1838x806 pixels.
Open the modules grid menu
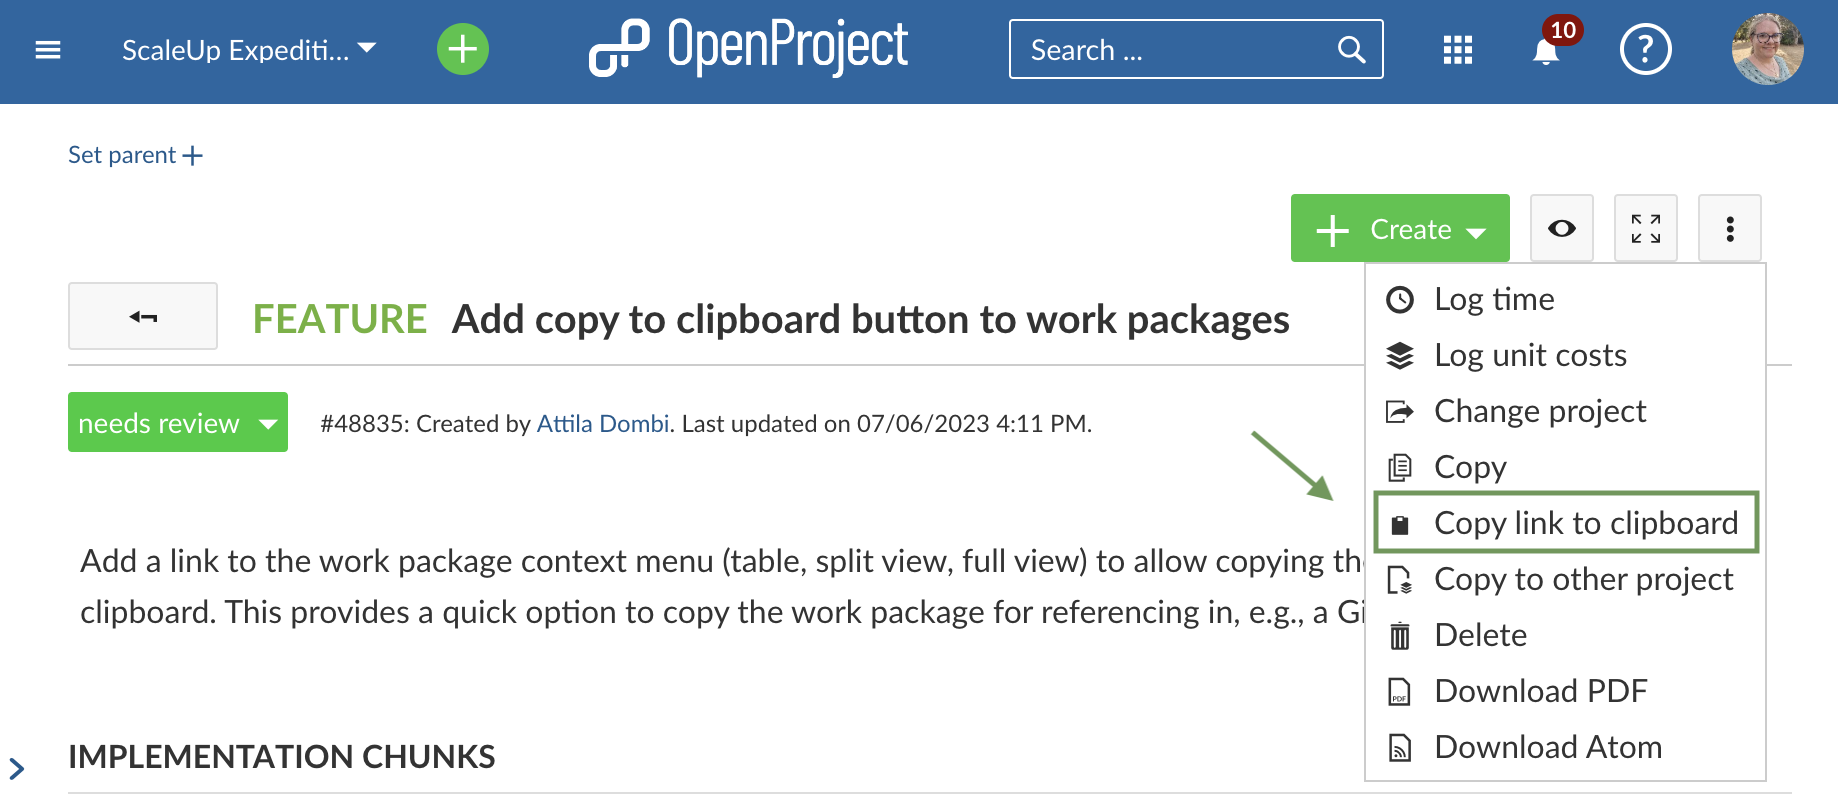pos(1458,49)
